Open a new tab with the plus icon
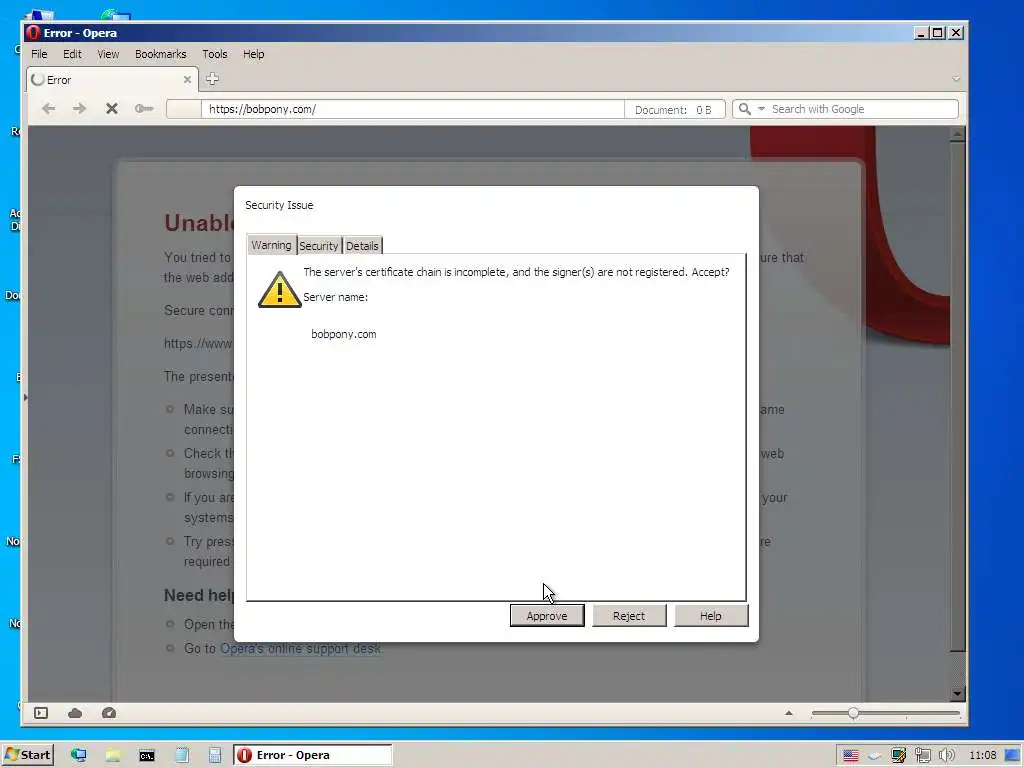1024x768 pixels. click(x=212, y=79)
